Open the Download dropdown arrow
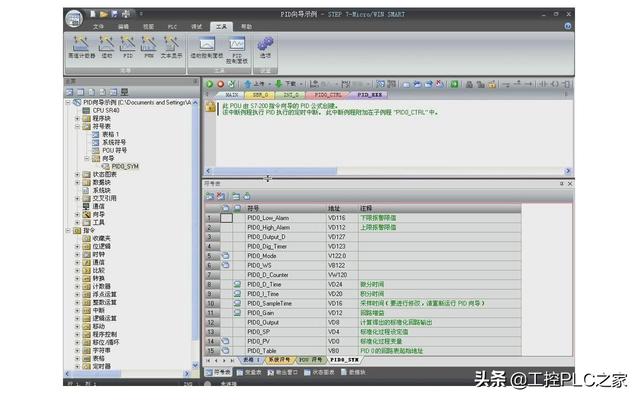Viewport: 640px width, 400px height. (x=301, y=84)
